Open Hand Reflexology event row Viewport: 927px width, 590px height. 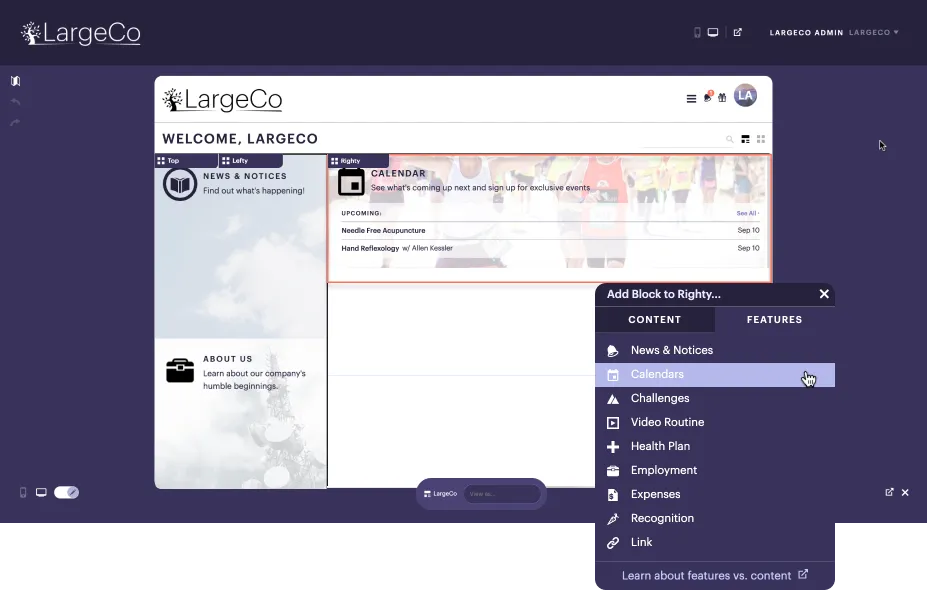[550, 248]
